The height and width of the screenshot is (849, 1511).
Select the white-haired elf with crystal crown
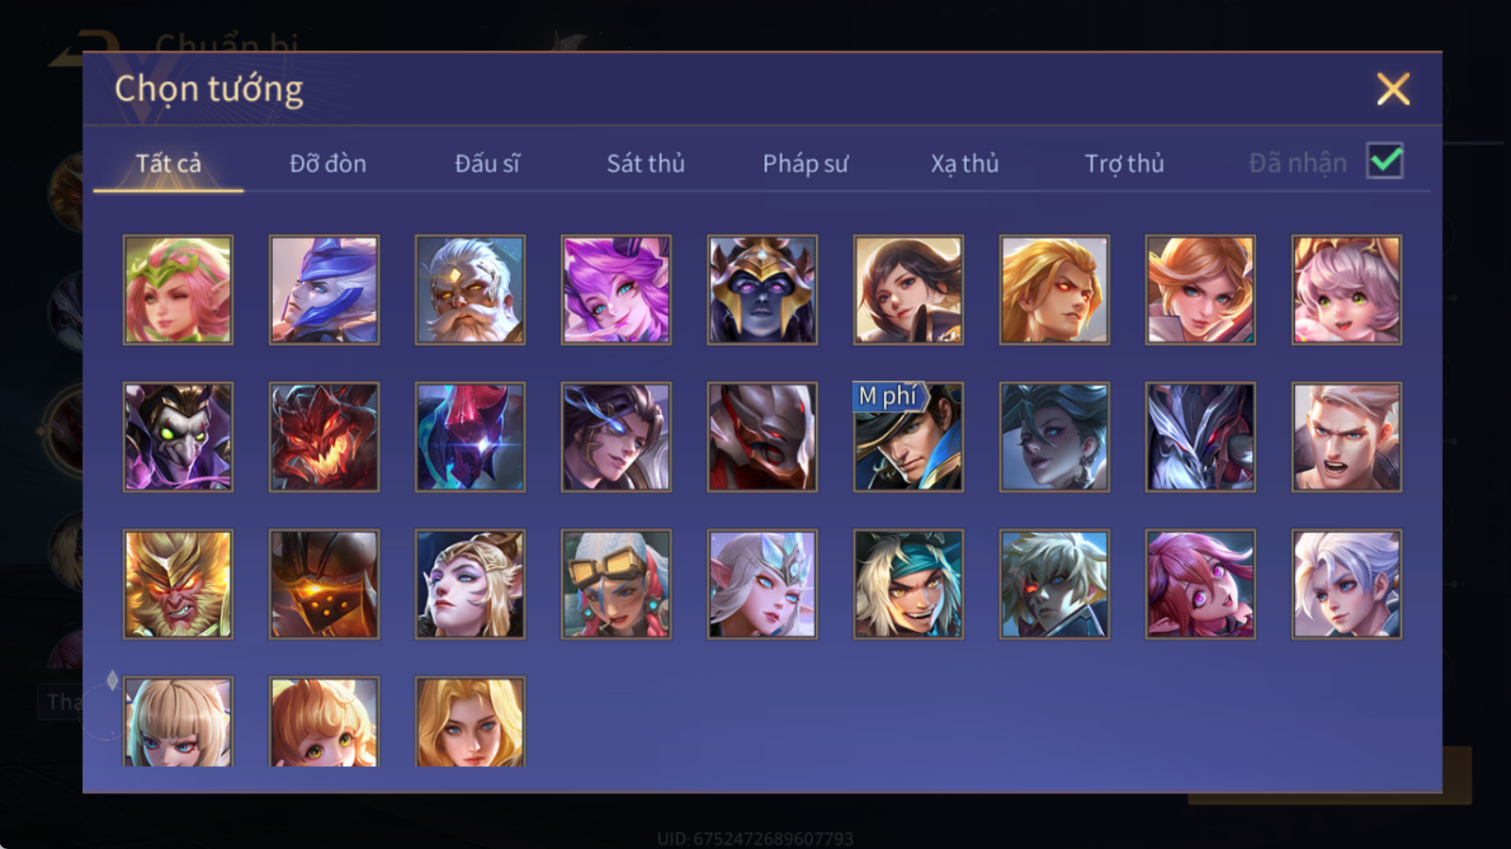click(x=762, y=584)
